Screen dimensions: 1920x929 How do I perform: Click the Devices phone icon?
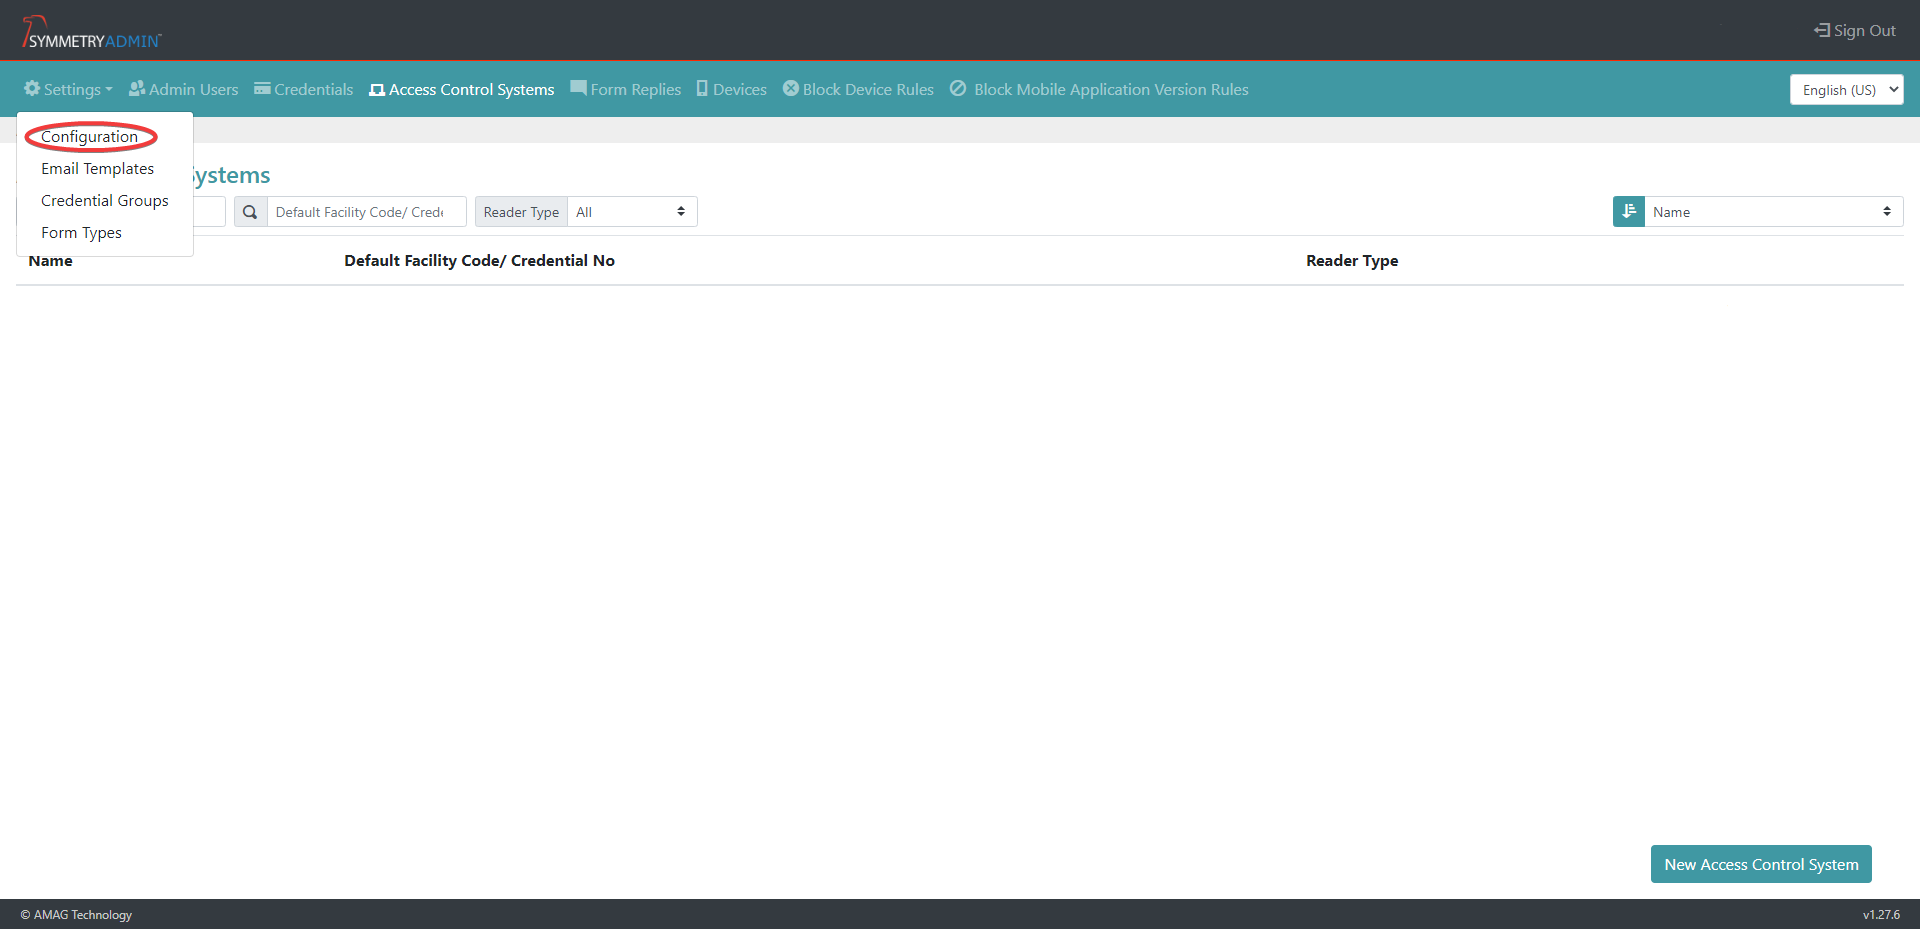coord(702,88)
